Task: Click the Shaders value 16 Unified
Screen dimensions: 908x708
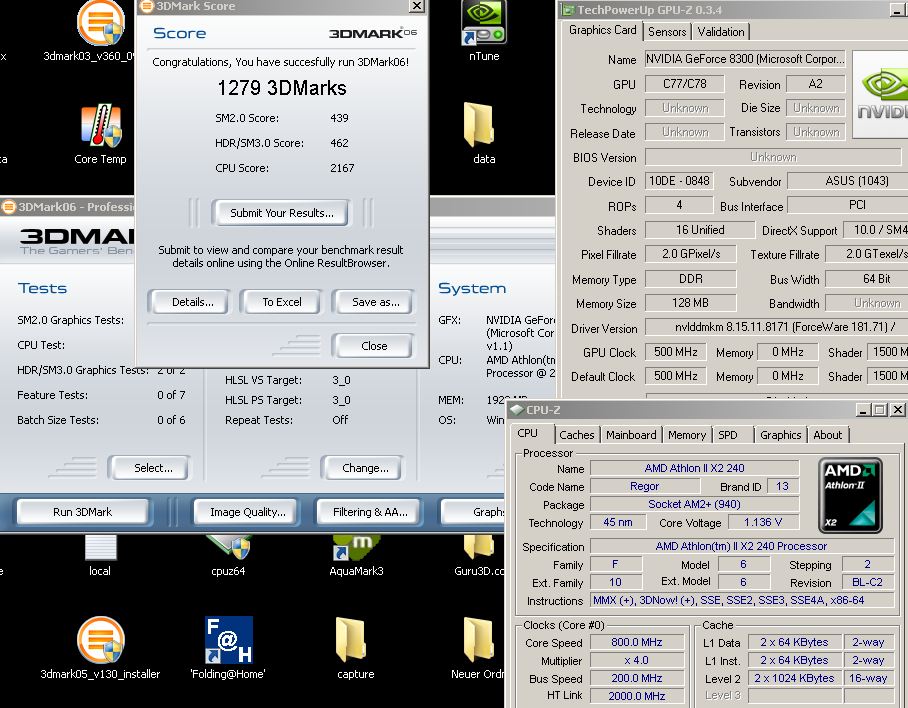Action: 700,230
